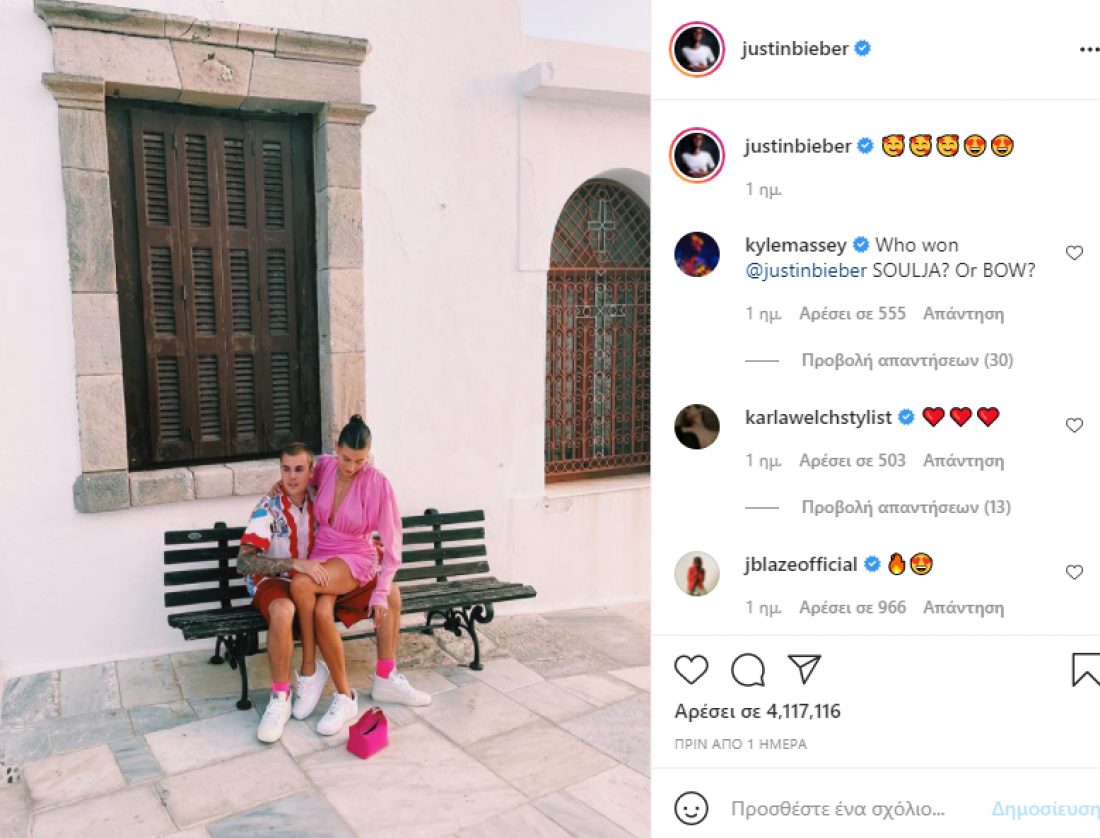Reply to jblazeofficial's comment via Απάντηση

click(x=963, y=608)
